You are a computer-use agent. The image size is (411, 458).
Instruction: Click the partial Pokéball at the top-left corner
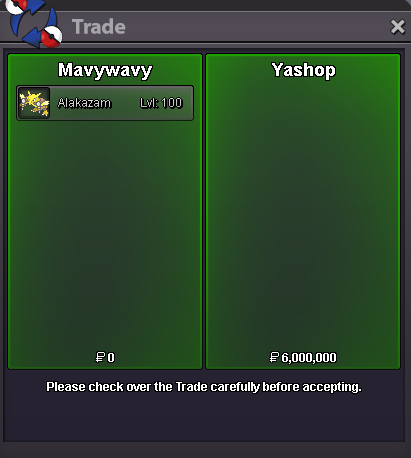15,7
